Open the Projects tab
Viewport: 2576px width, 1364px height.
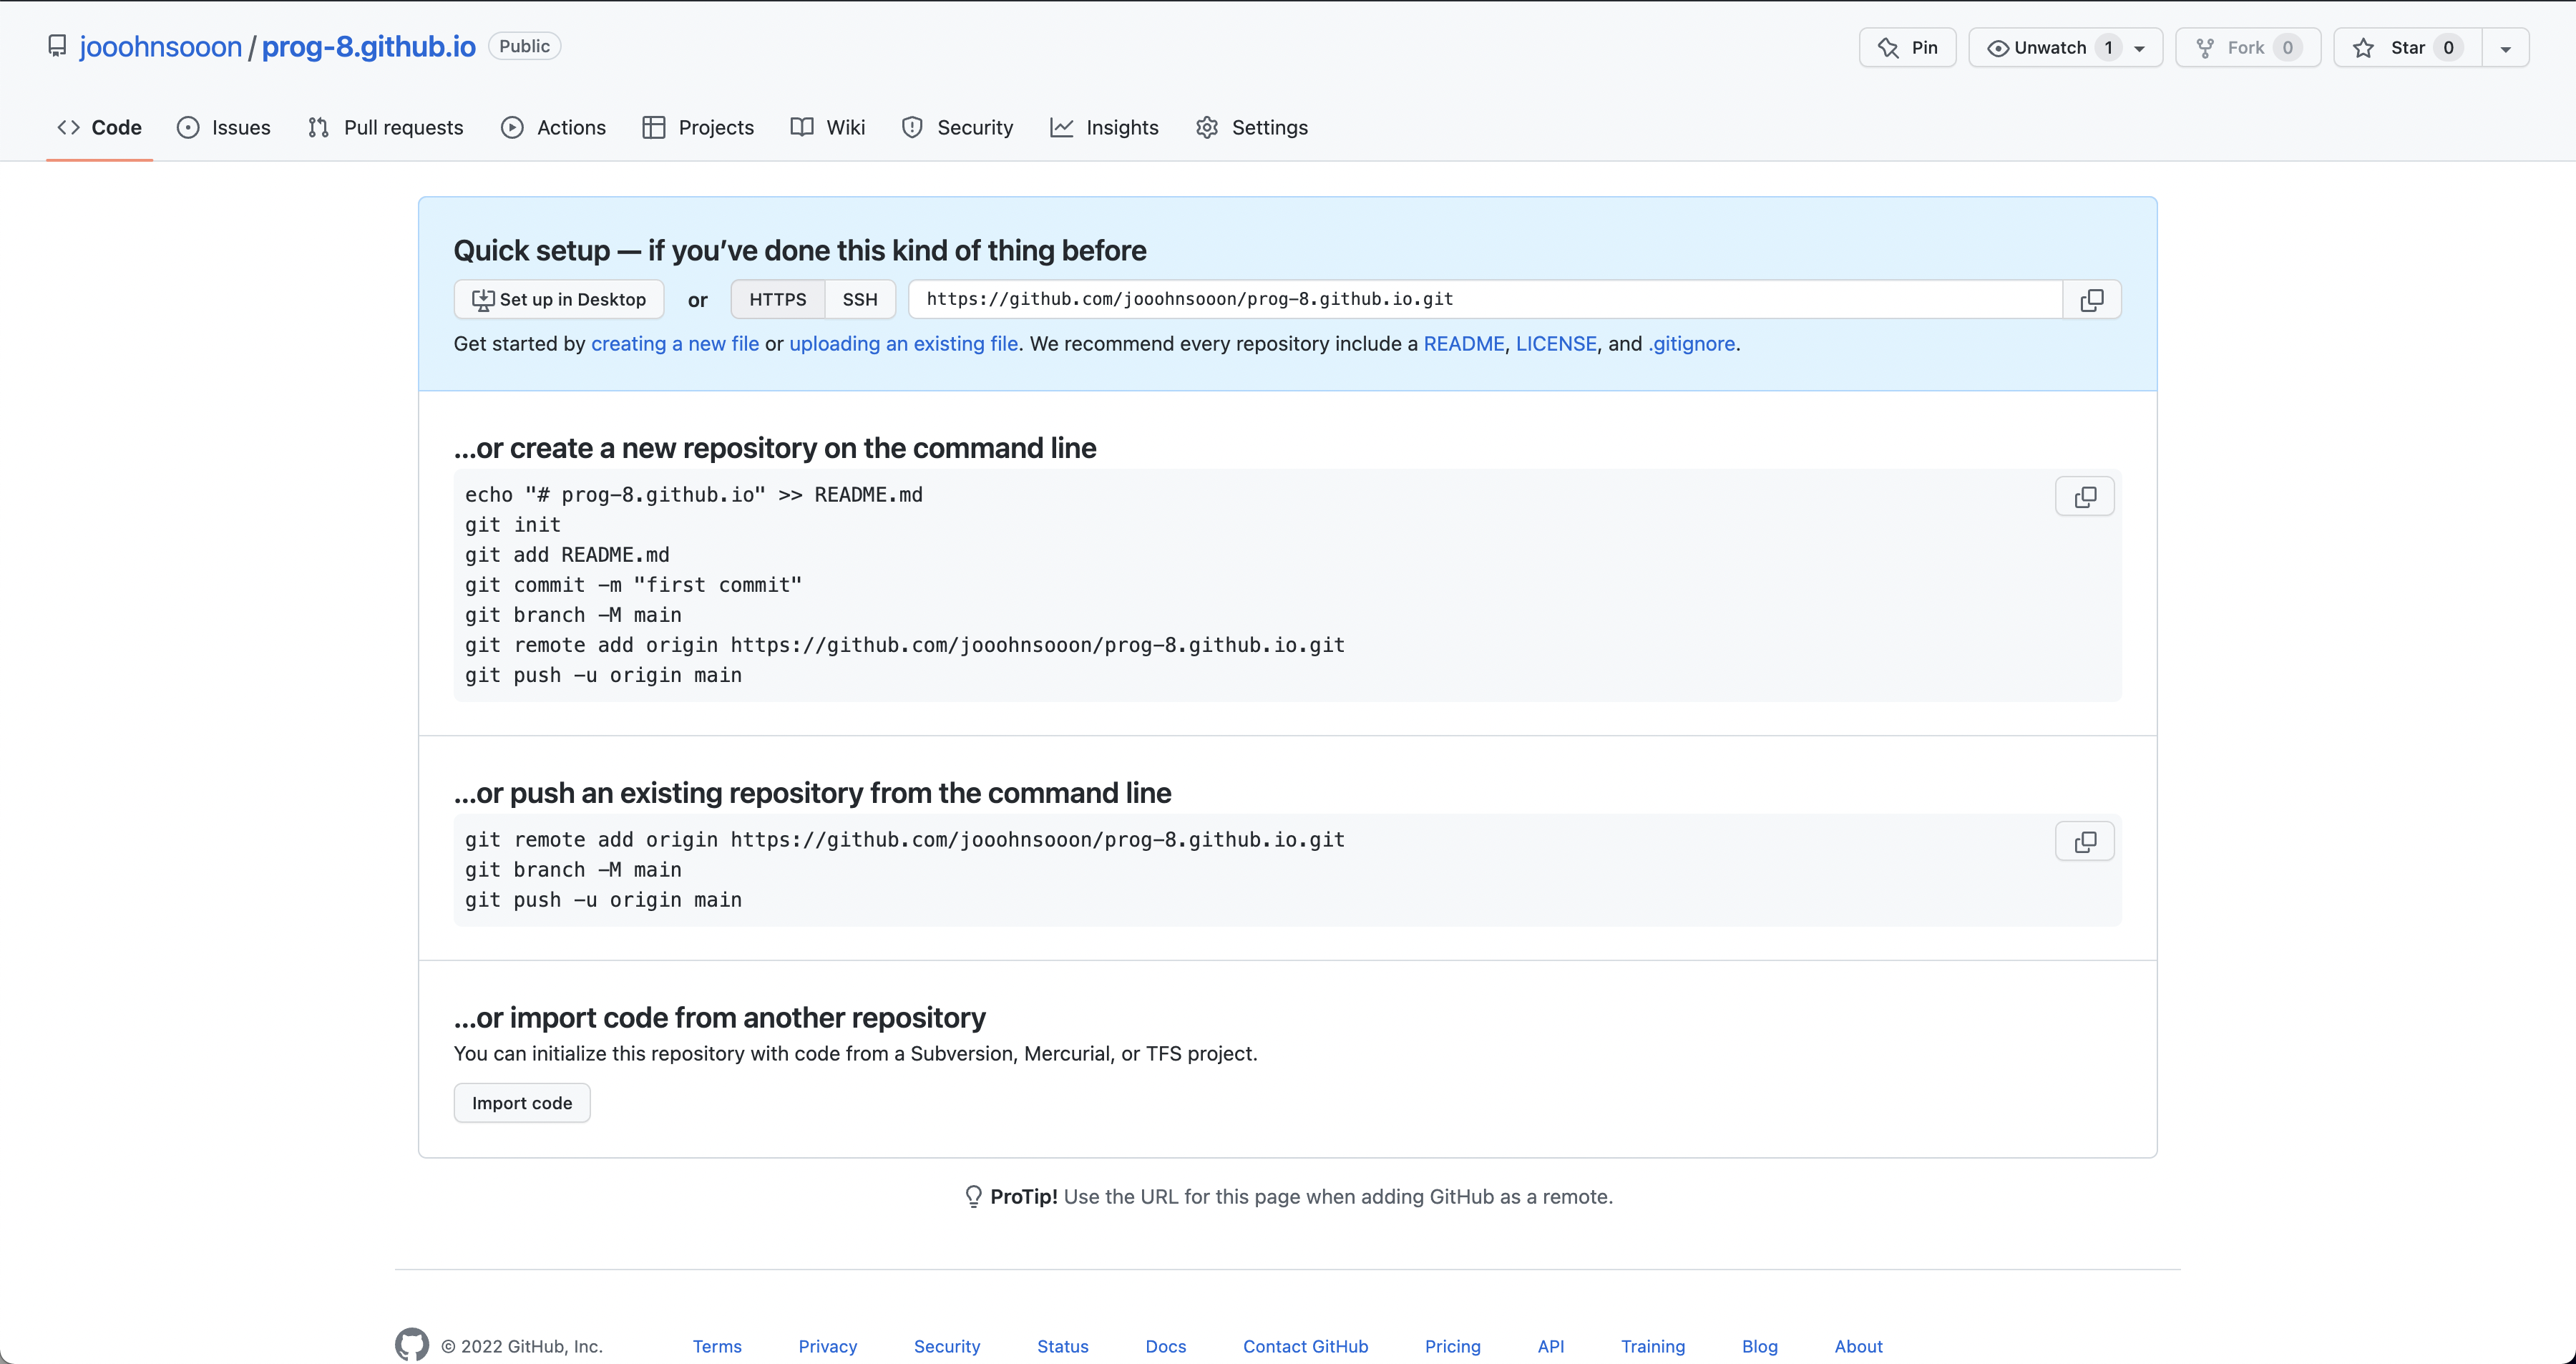[698, 127]
